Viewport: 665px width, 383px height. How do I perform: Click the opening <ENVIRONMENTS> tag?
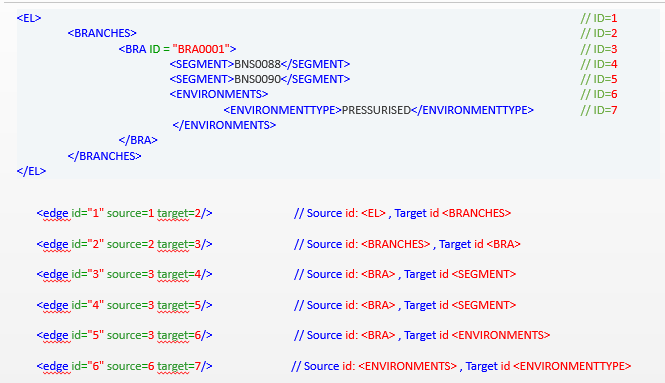click(x=219, y=94)
